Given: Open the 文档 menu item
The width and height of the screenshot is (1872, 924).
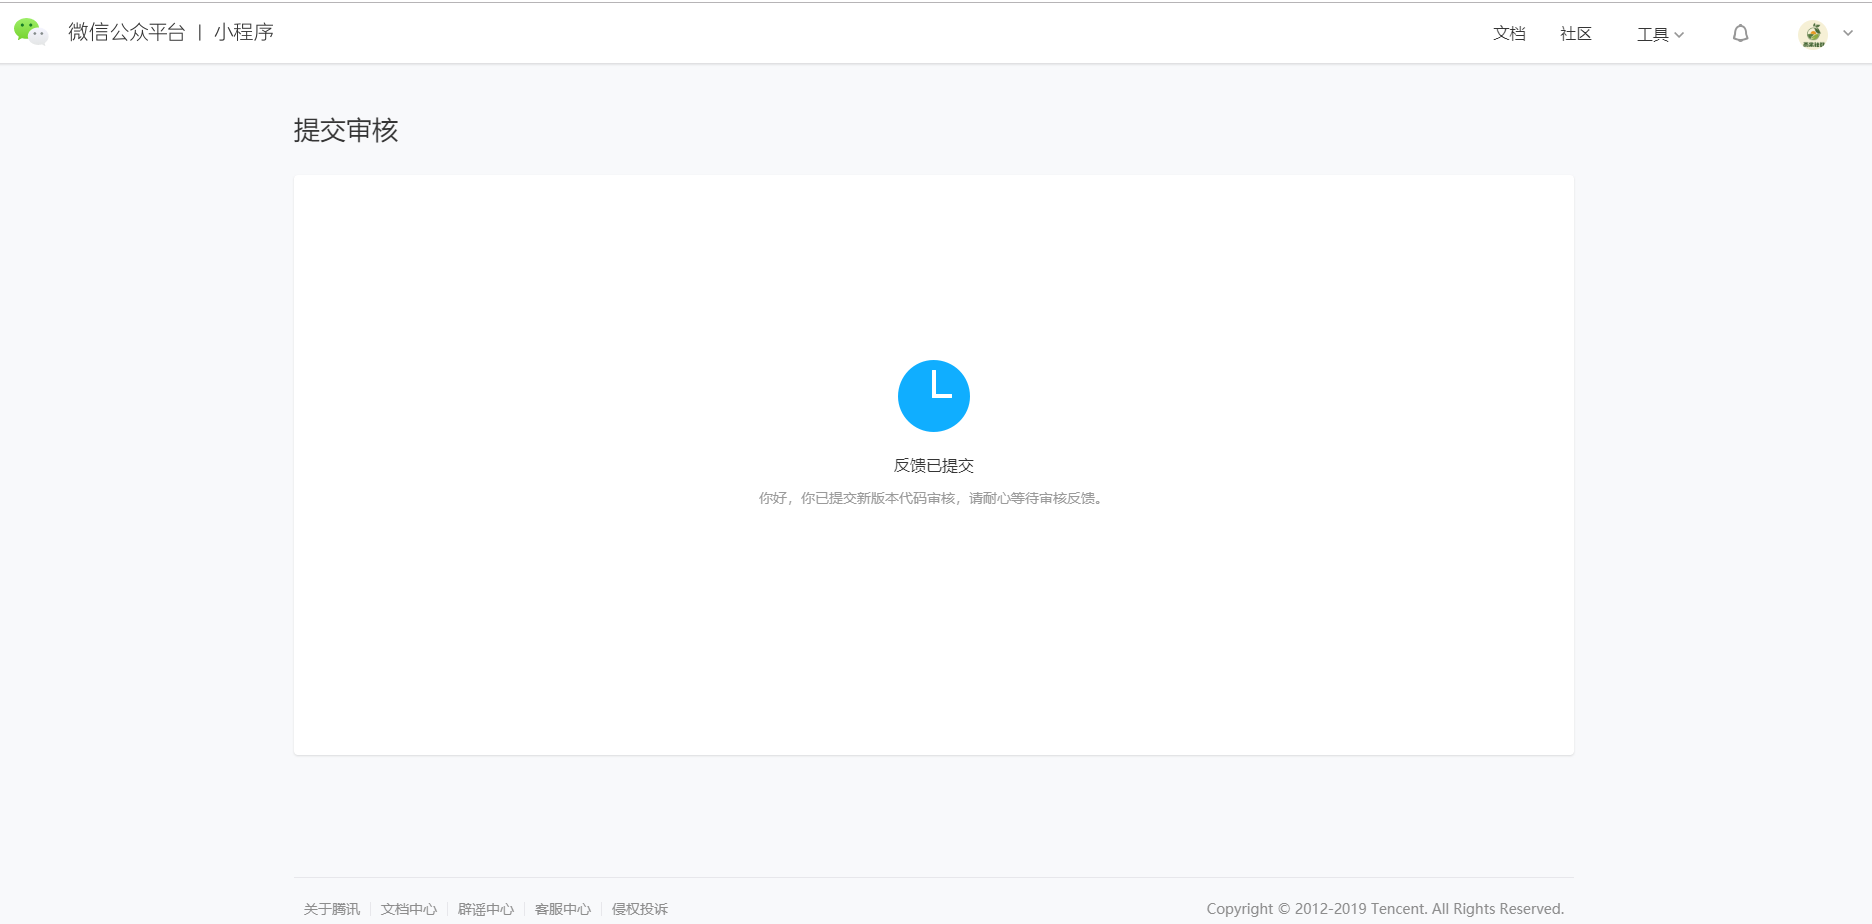Looking at the screenshot, I should coord(1509,34).
